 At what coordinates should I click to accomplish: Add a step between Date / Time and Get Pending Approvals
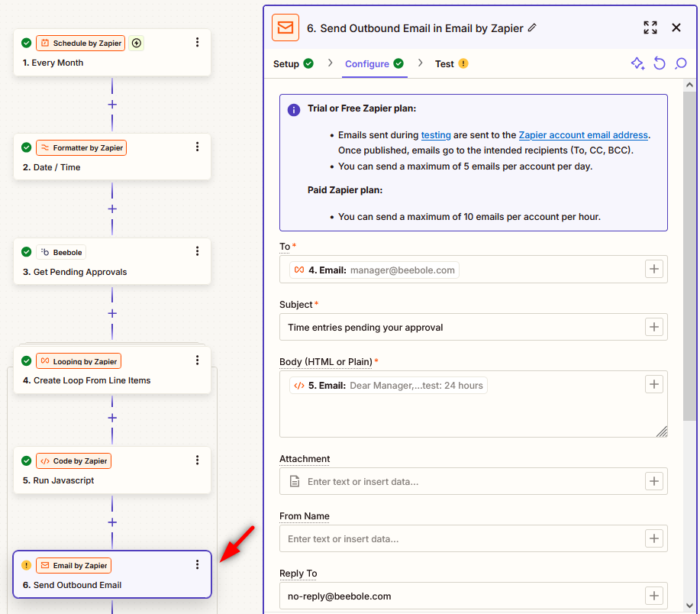coord(112,209)
